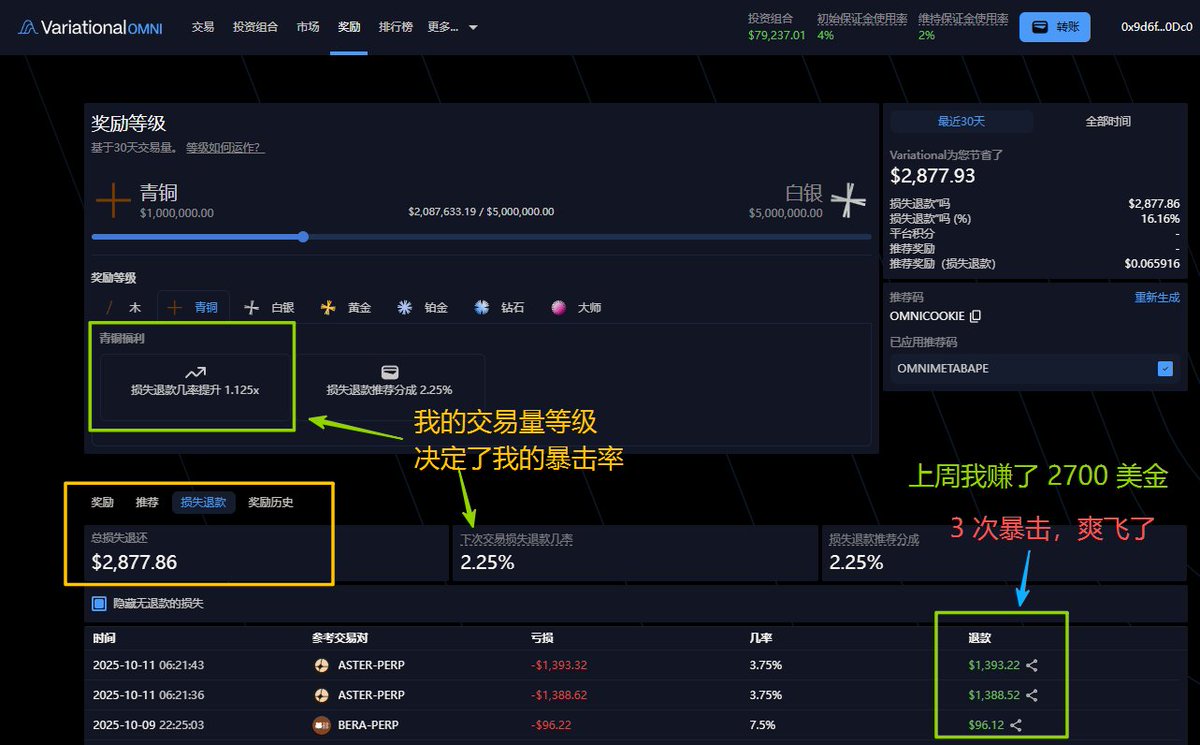Switch to the 推荐 sub-tab
1200x745 pixels.
147,502
